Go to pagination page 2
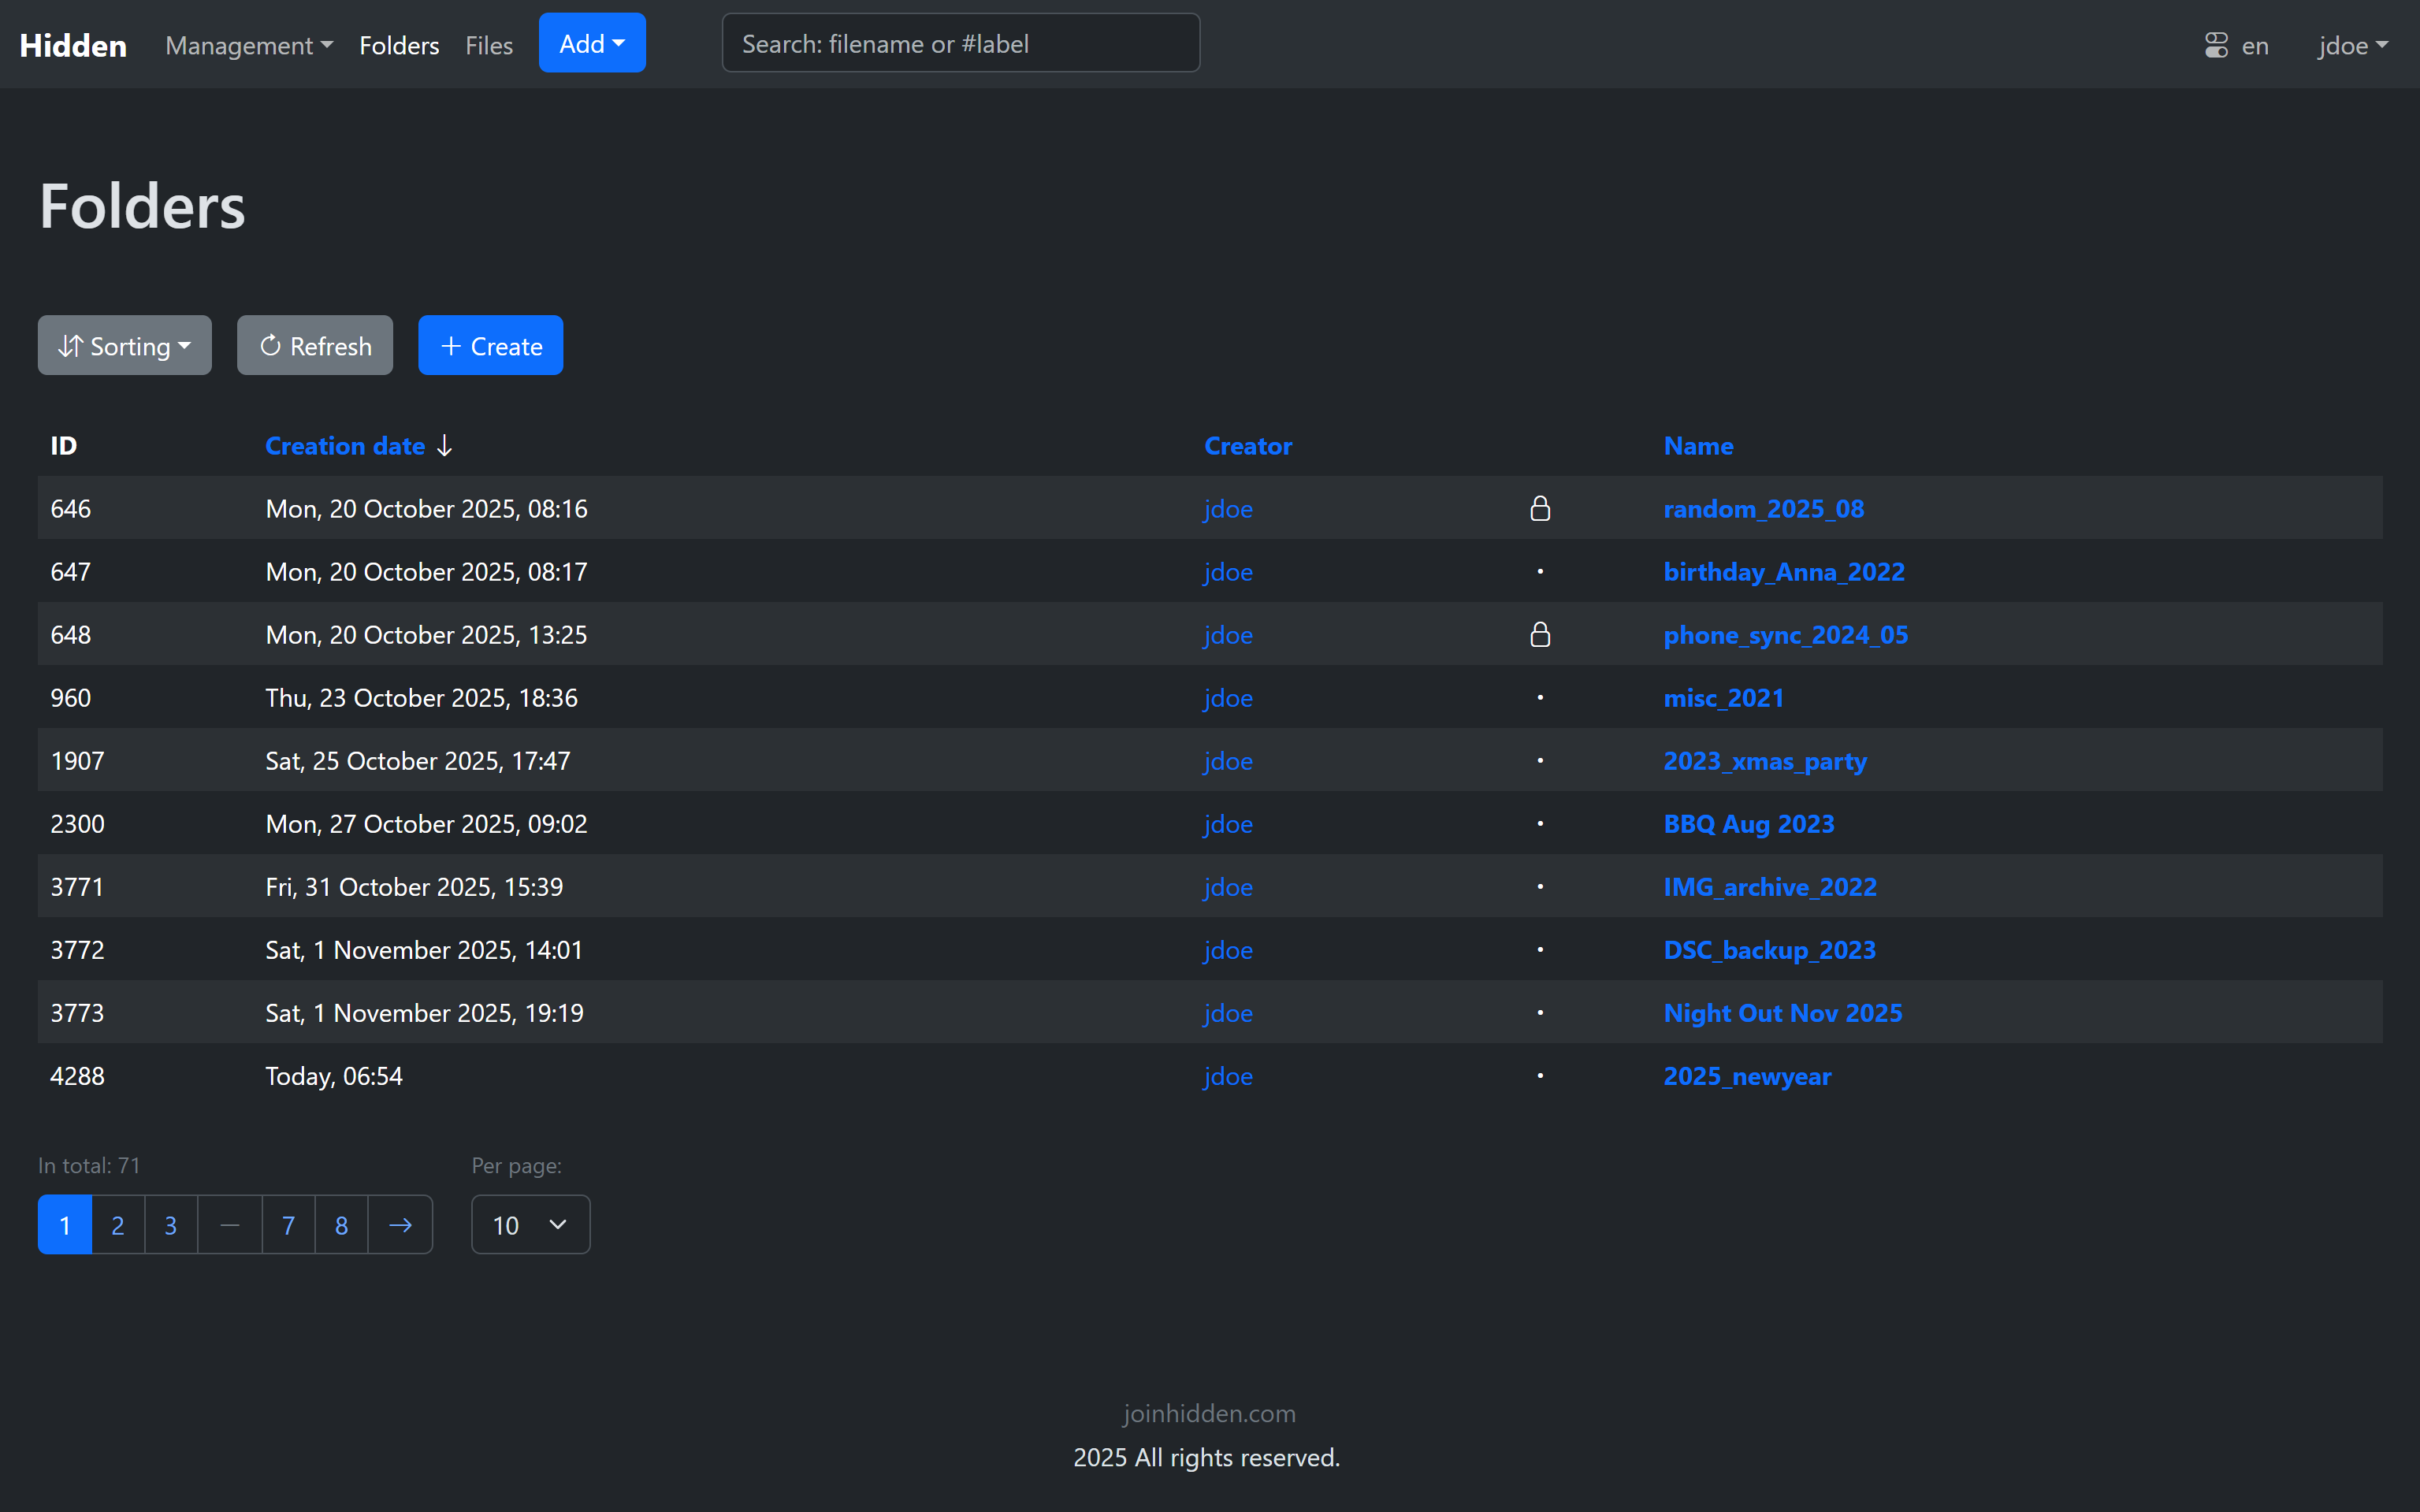The width and height of the screenshot is (2420, 1512). 118,1224
